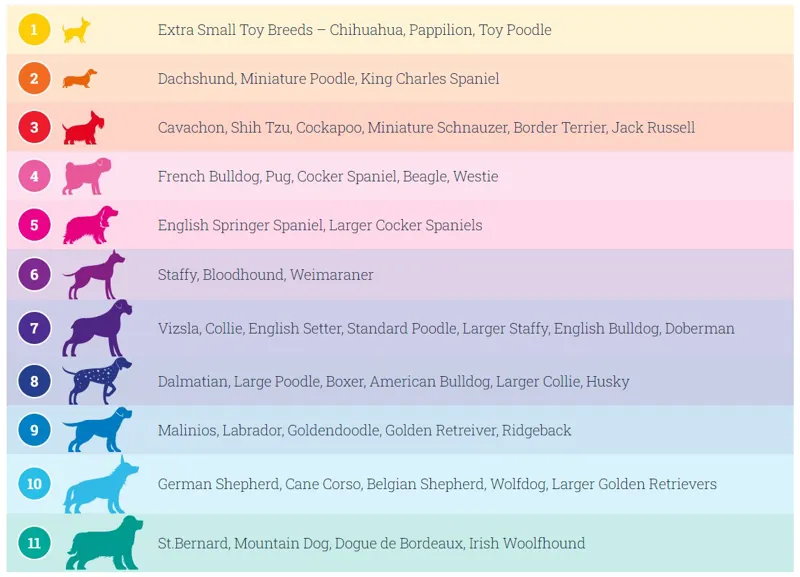Click the Malinios, Labrador, Goldendoodle row text
The image size is (800, 577).
tap(364, 431)
